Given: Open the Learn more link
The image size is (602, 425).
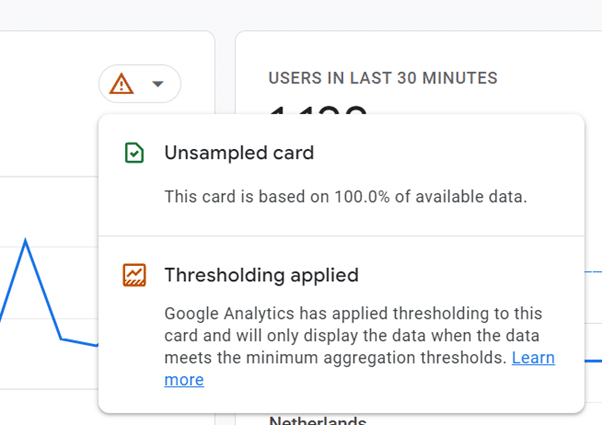Looking at the screenshot, I should [533, 358].
